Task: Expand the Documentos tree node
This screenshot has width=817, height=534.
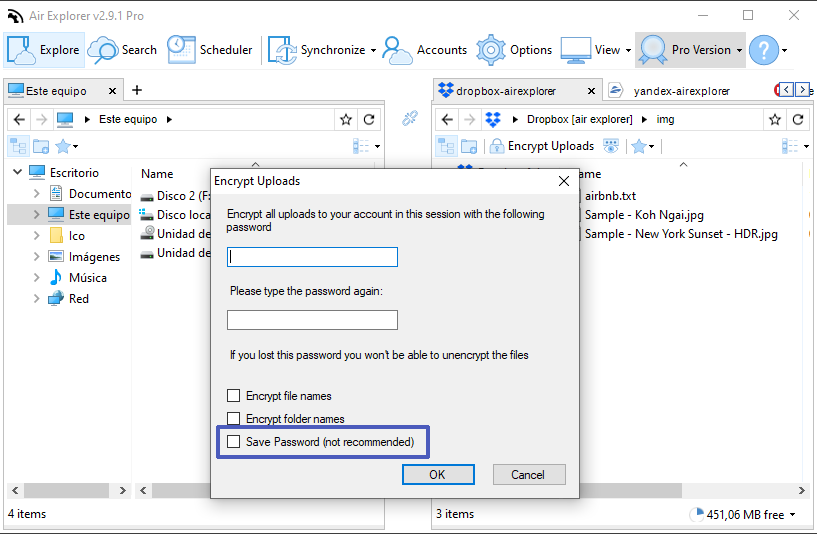Action: pos(36,193)
